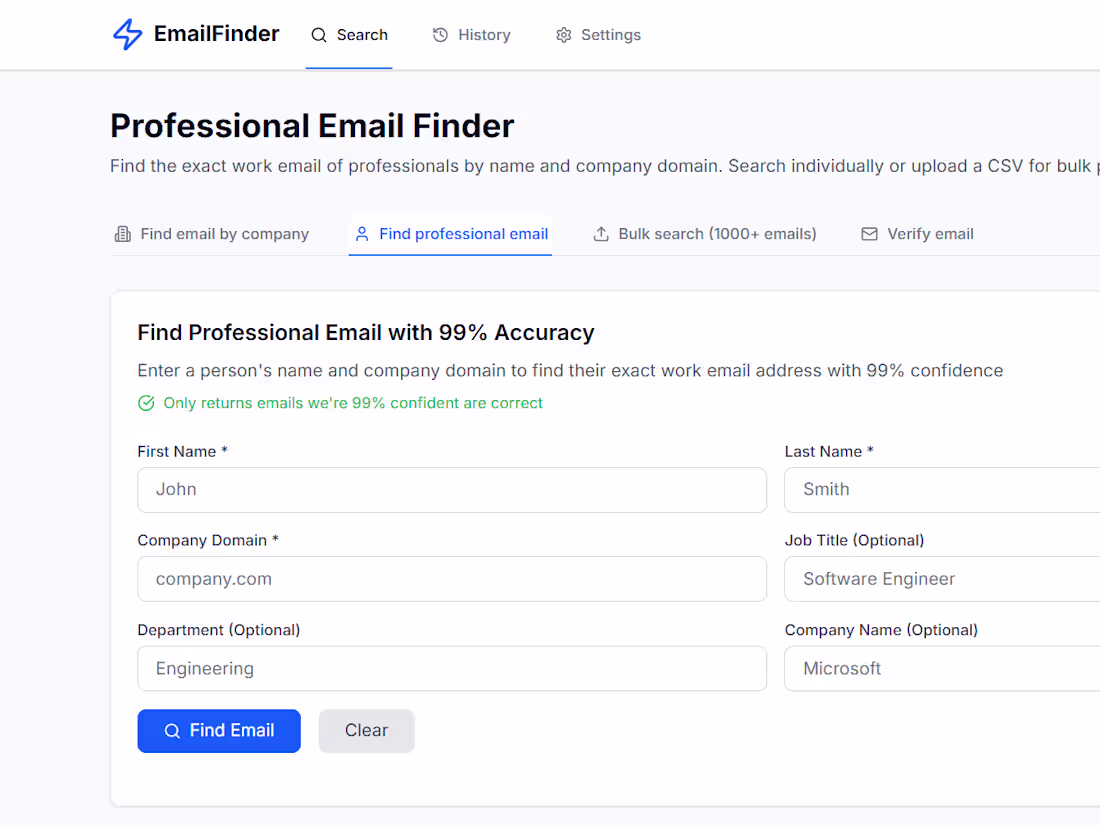The height and width of the screenshot is (825, 1100).
Task: Focus the Job Title input field
Action: point(942,579)
